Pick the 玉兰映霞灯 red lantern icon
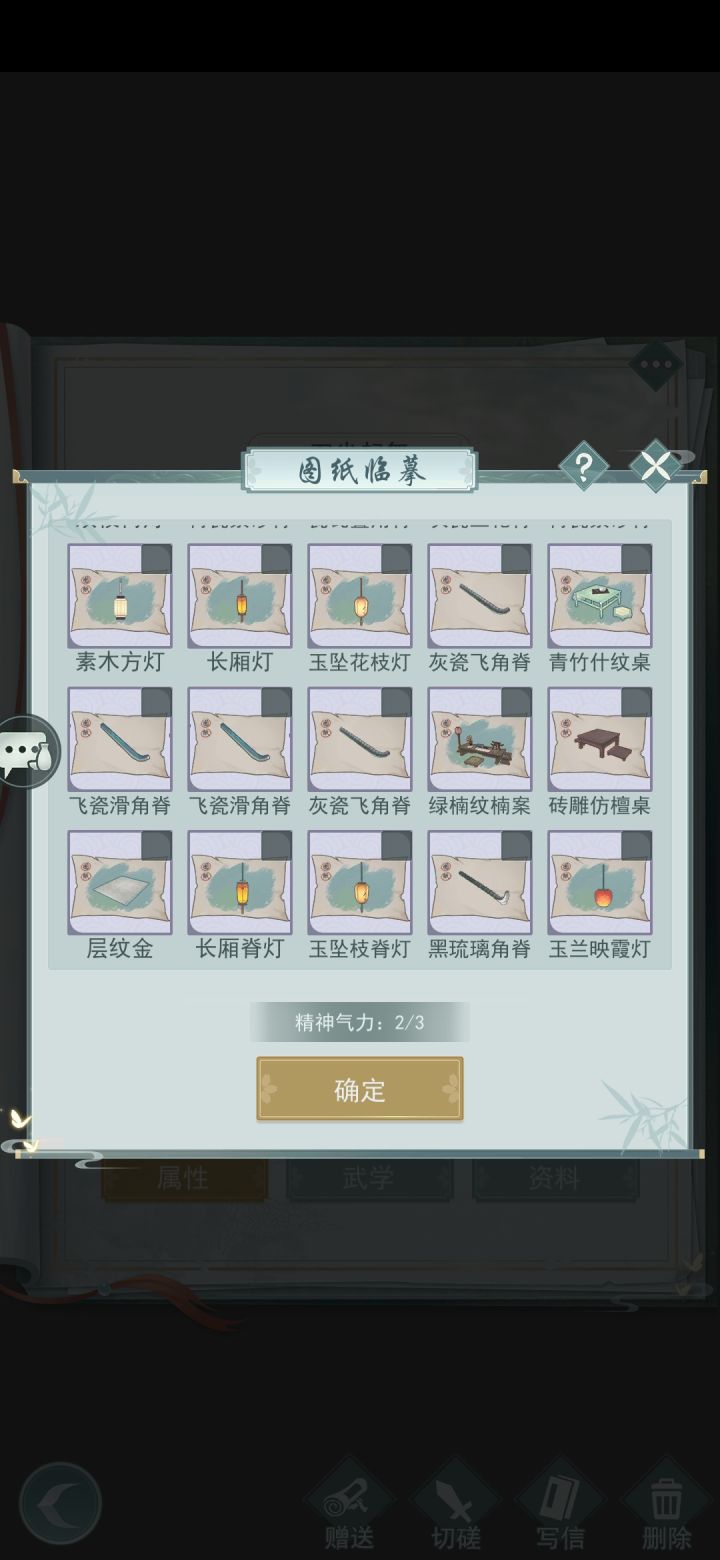The height and width of the screenshot is (1560, 720). point(600,882)
